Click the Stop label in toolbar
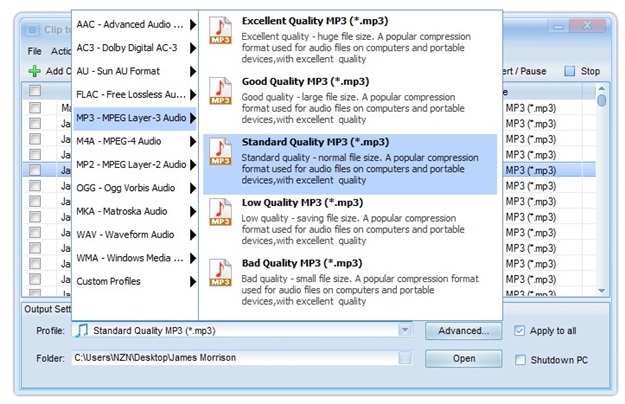 coord(590,71)
